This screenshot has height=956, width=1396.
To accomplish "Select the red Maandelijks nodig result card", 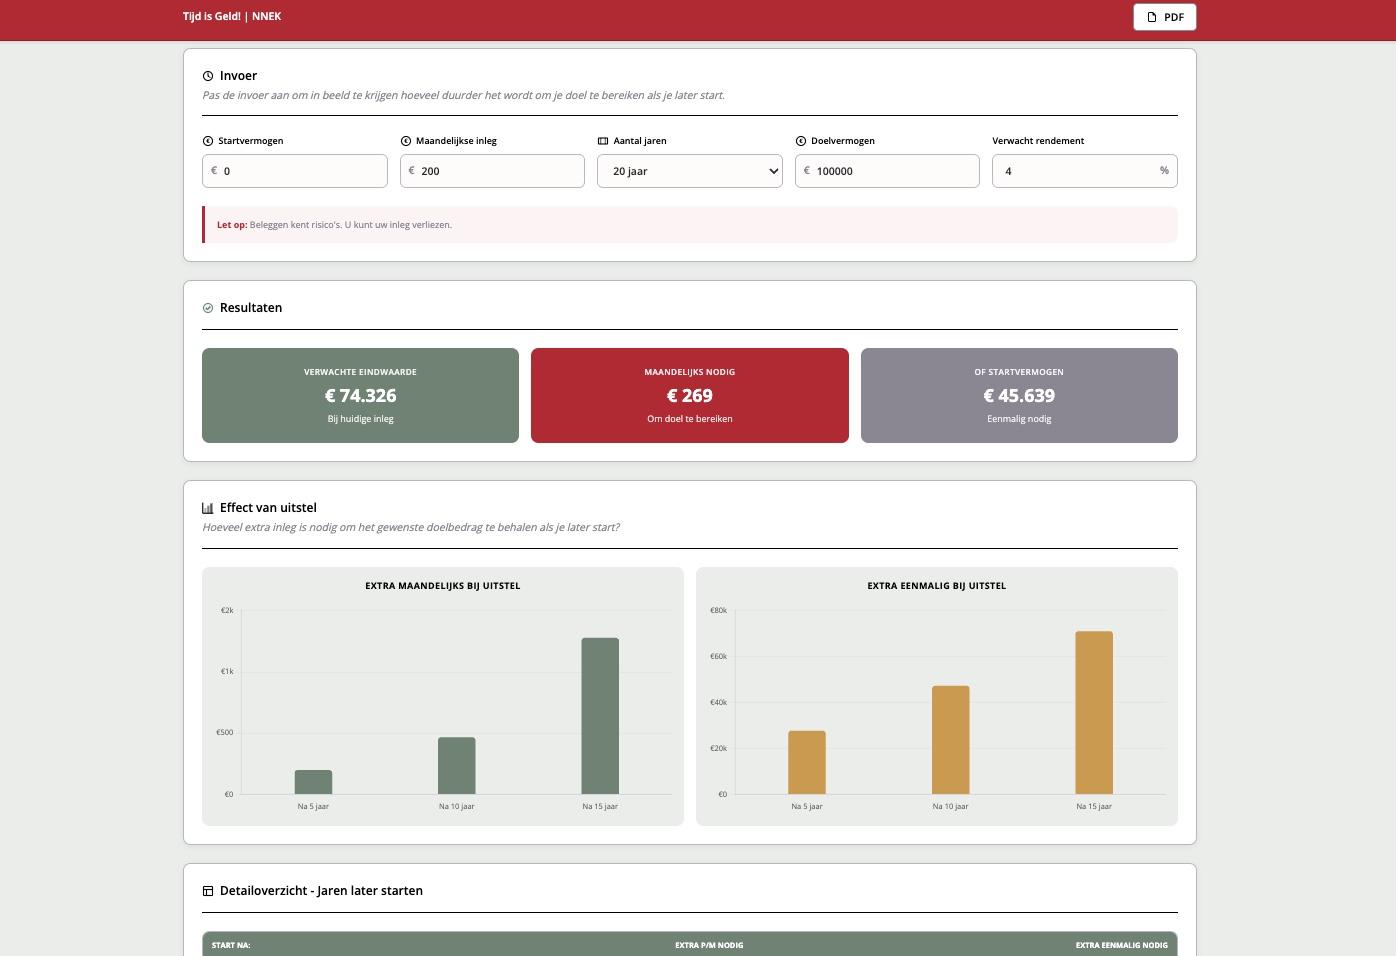I will tap(689, 395).
